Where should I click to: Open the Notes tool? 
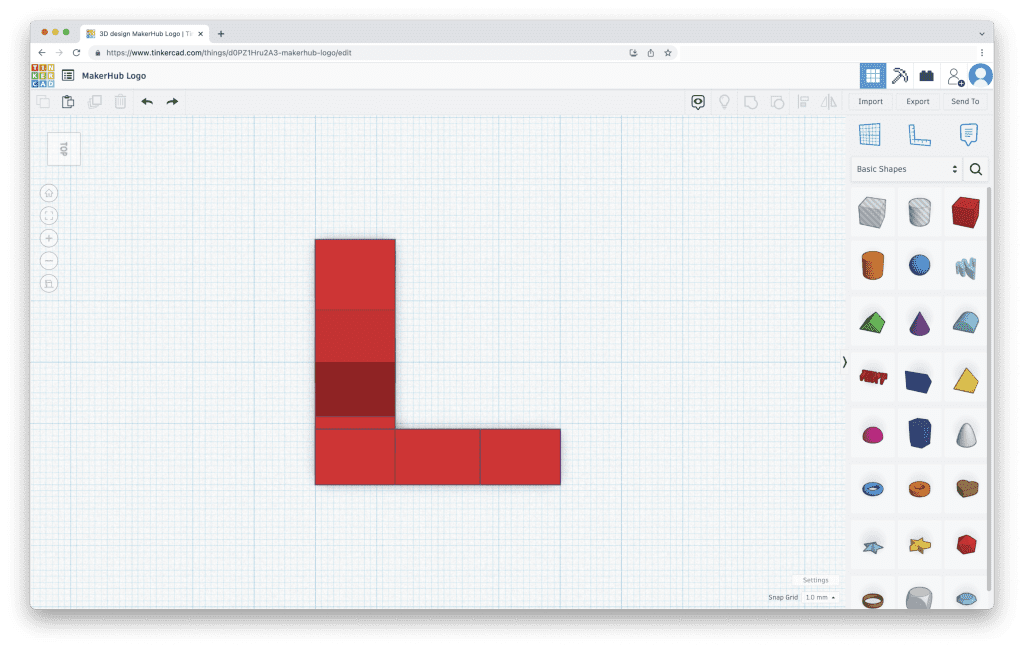(x=968, y=135)
